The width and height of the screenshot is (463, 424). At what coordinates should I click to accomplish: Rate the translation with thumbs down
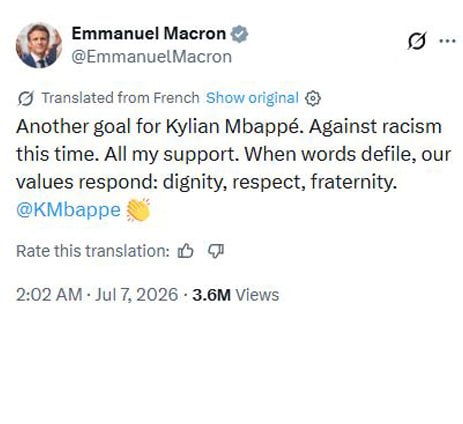(216, 251)
